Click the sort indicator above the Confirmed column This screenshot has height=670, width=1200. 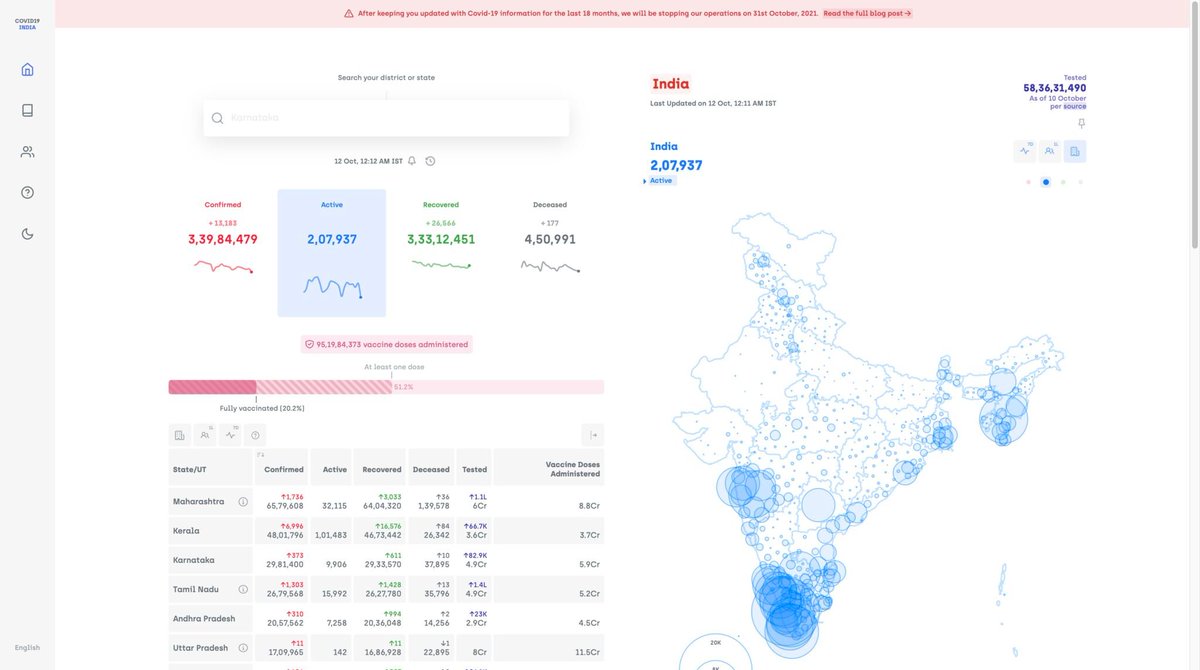(260, 454)
